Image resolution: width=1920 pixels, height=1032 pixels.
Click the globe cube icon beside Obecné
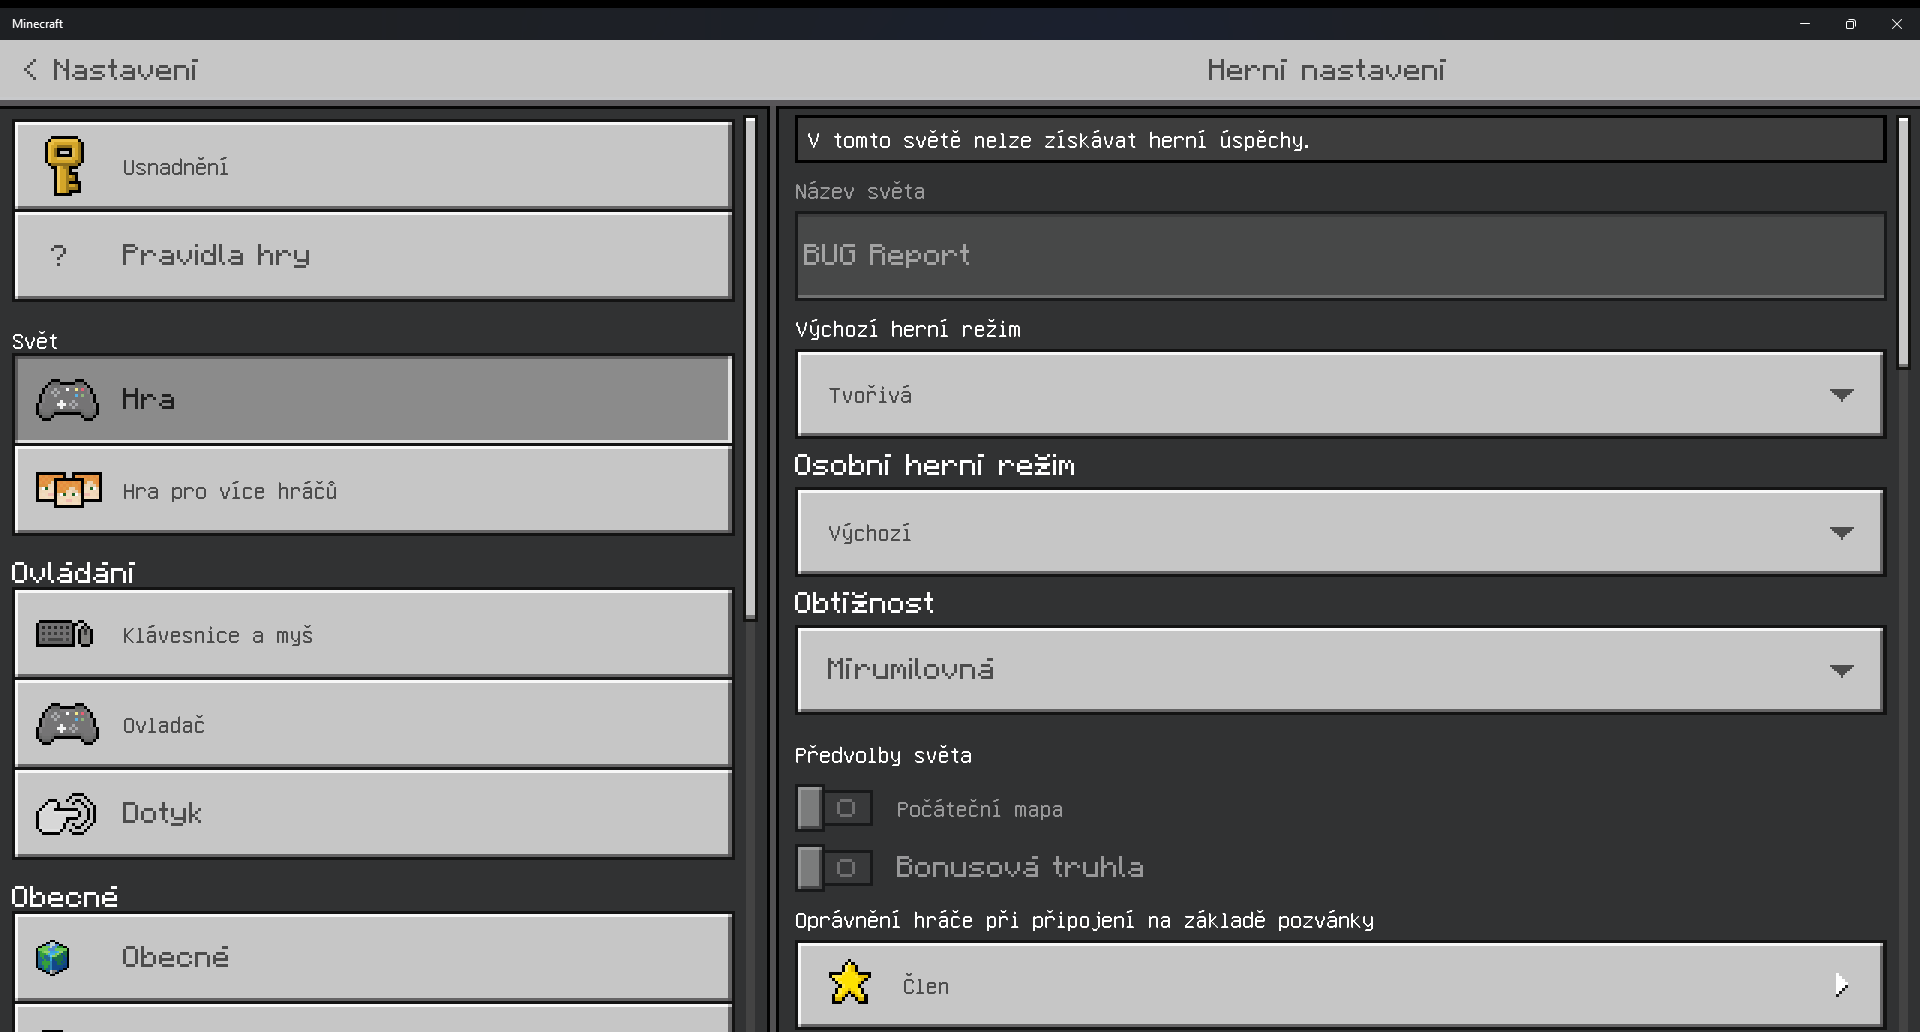click(x=53, y=957)
